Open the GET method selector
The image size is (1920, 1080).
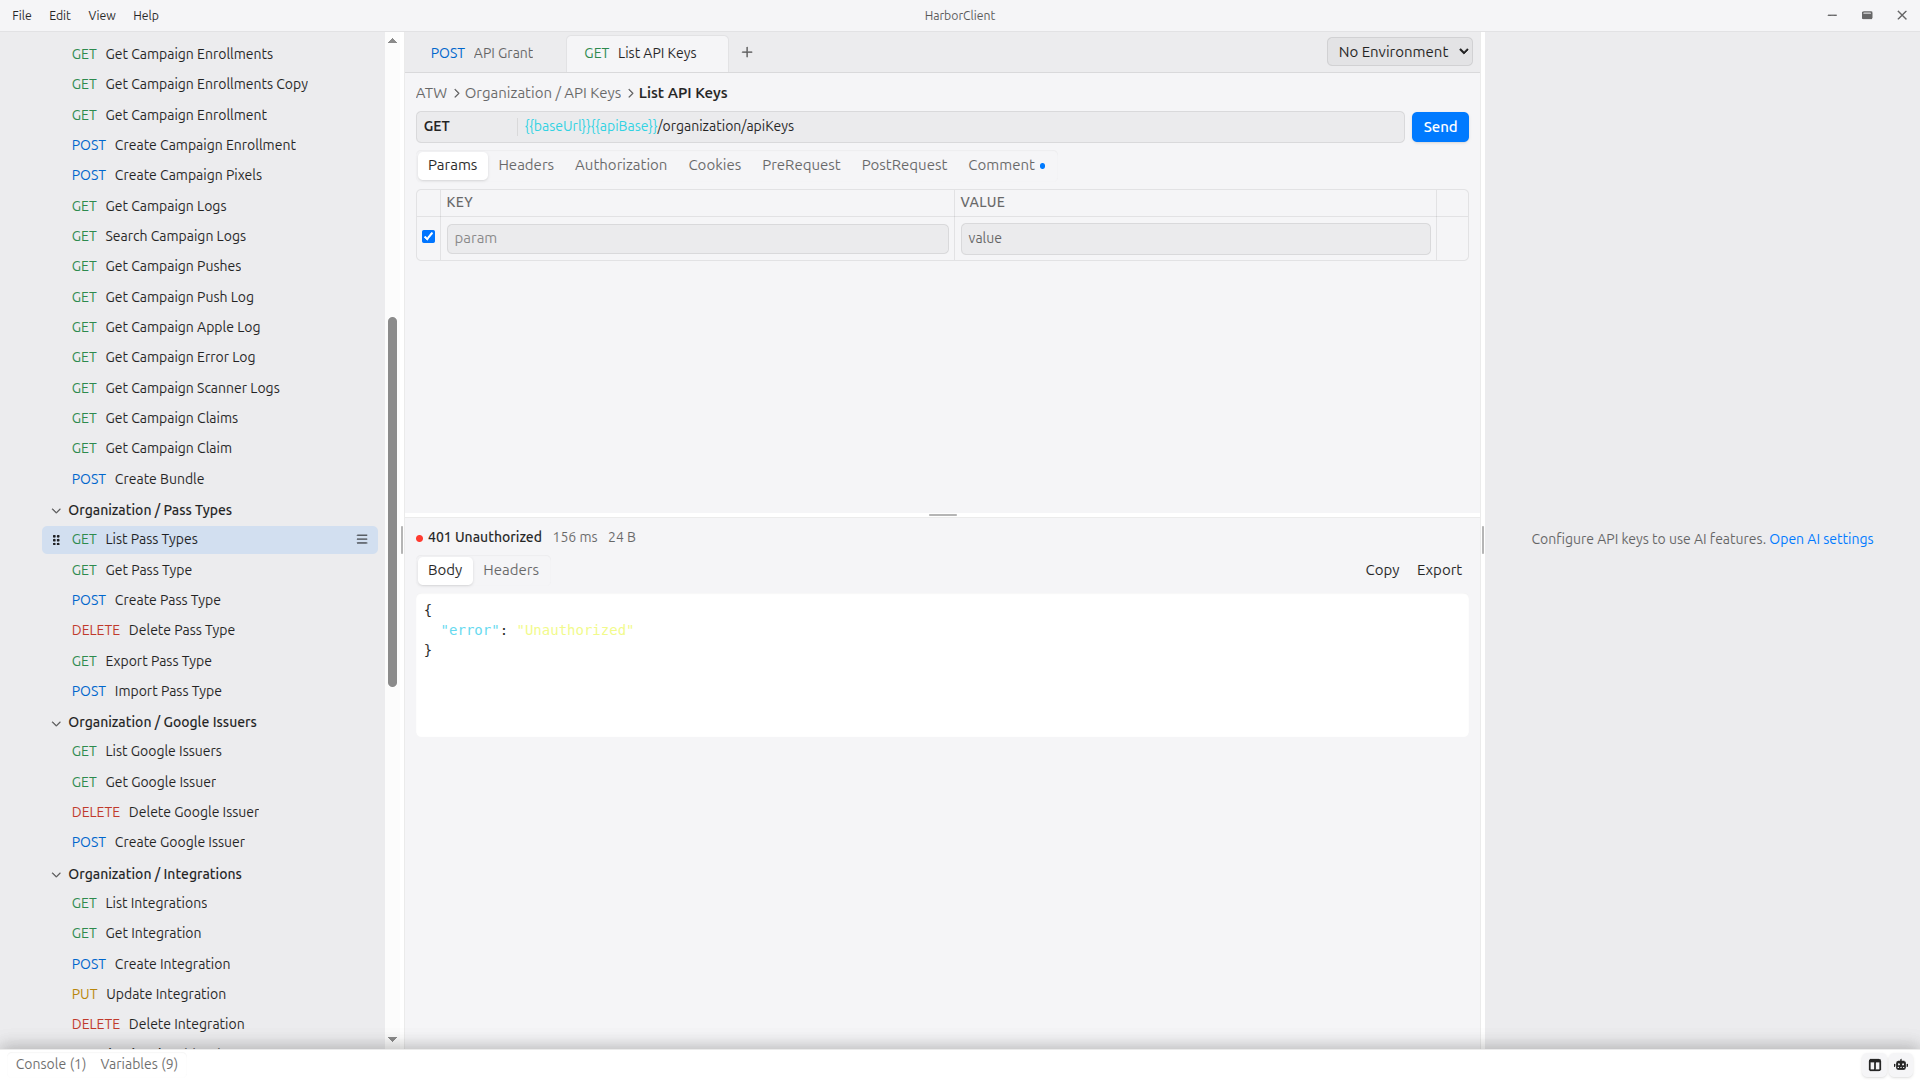coord(466,127)
